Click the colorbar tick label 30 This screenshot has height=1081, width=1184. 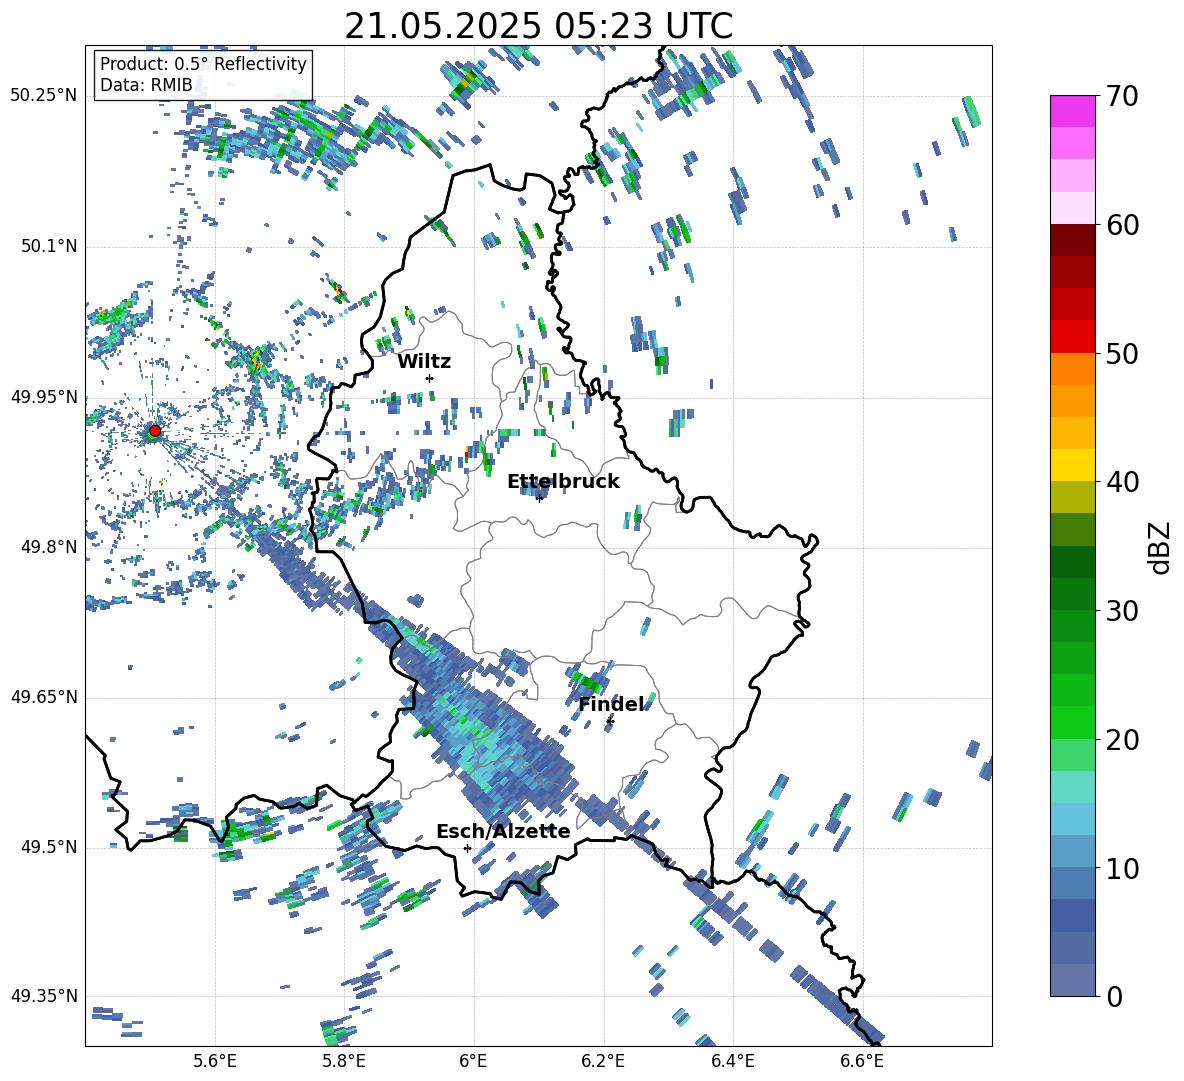coord(1121,611)
